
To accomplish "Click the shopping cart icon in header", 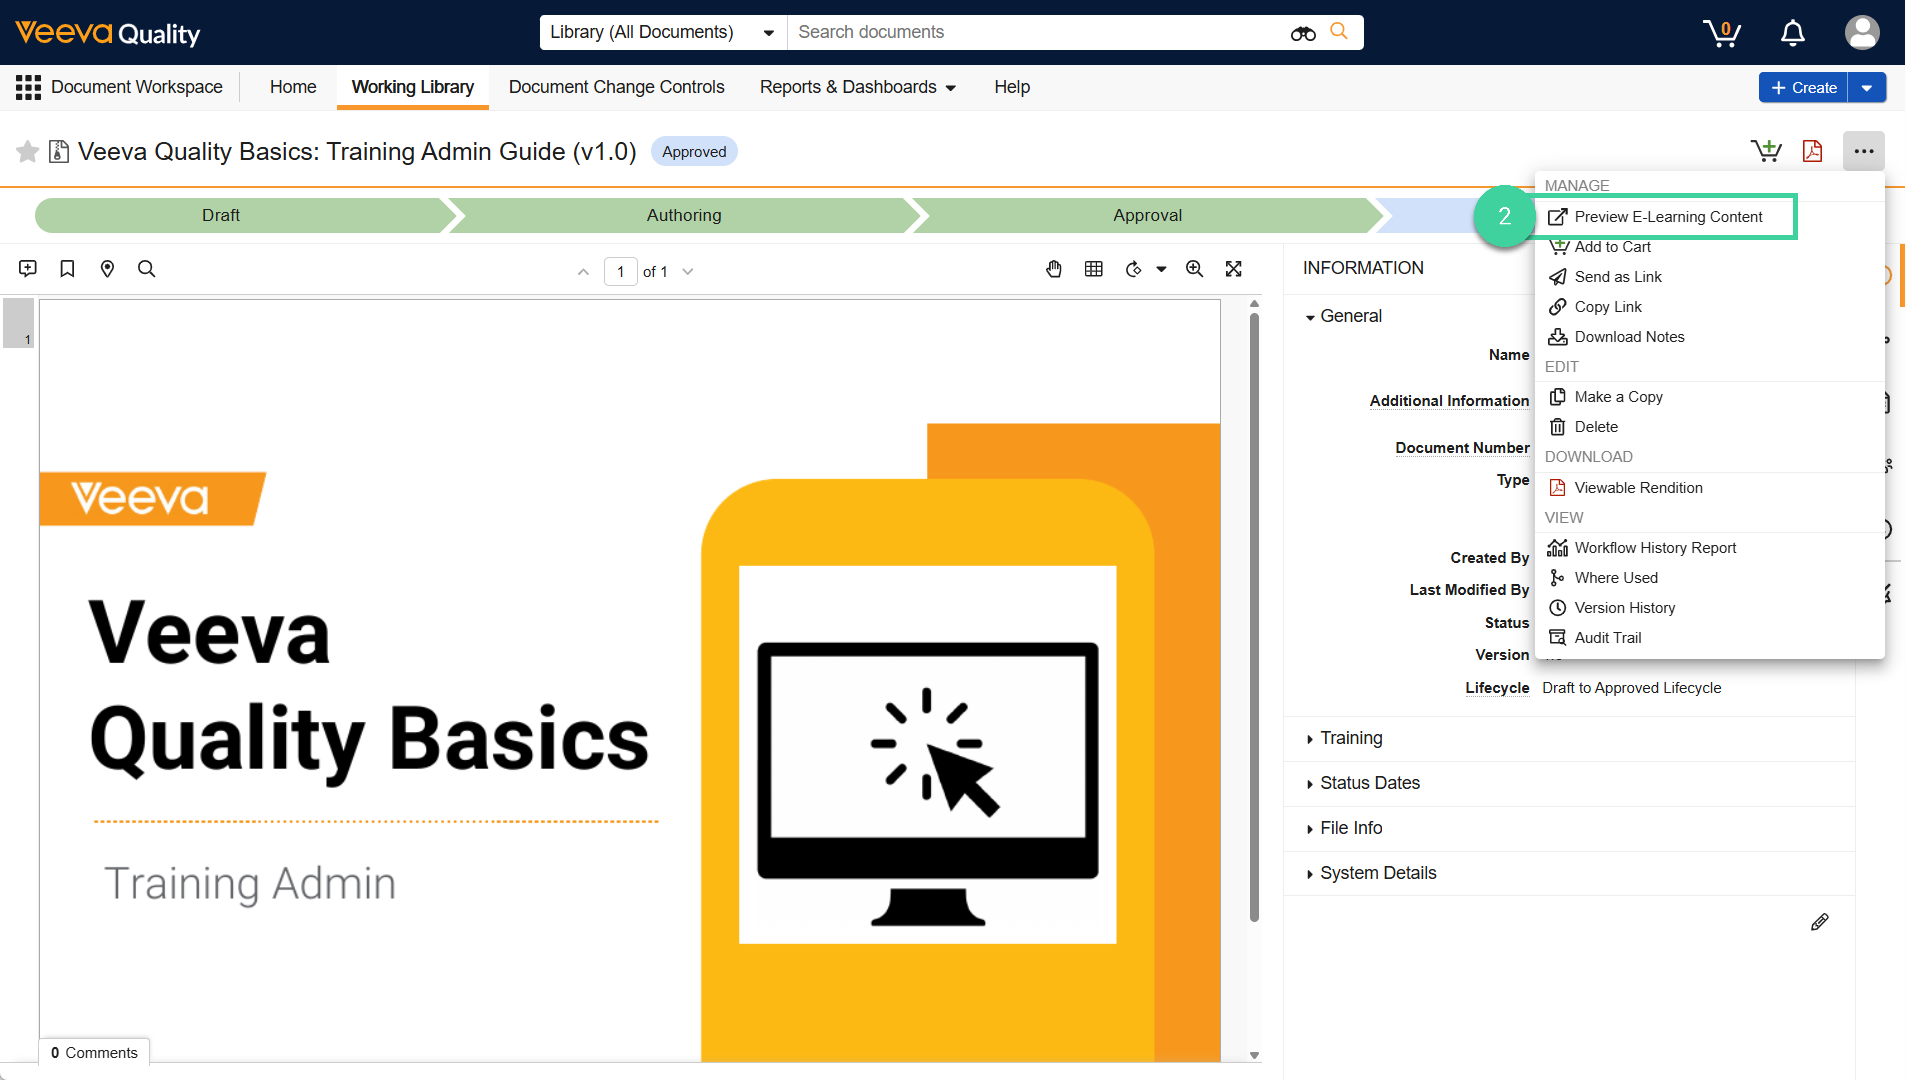I will pyautogui.click(x=1722, y=33).
